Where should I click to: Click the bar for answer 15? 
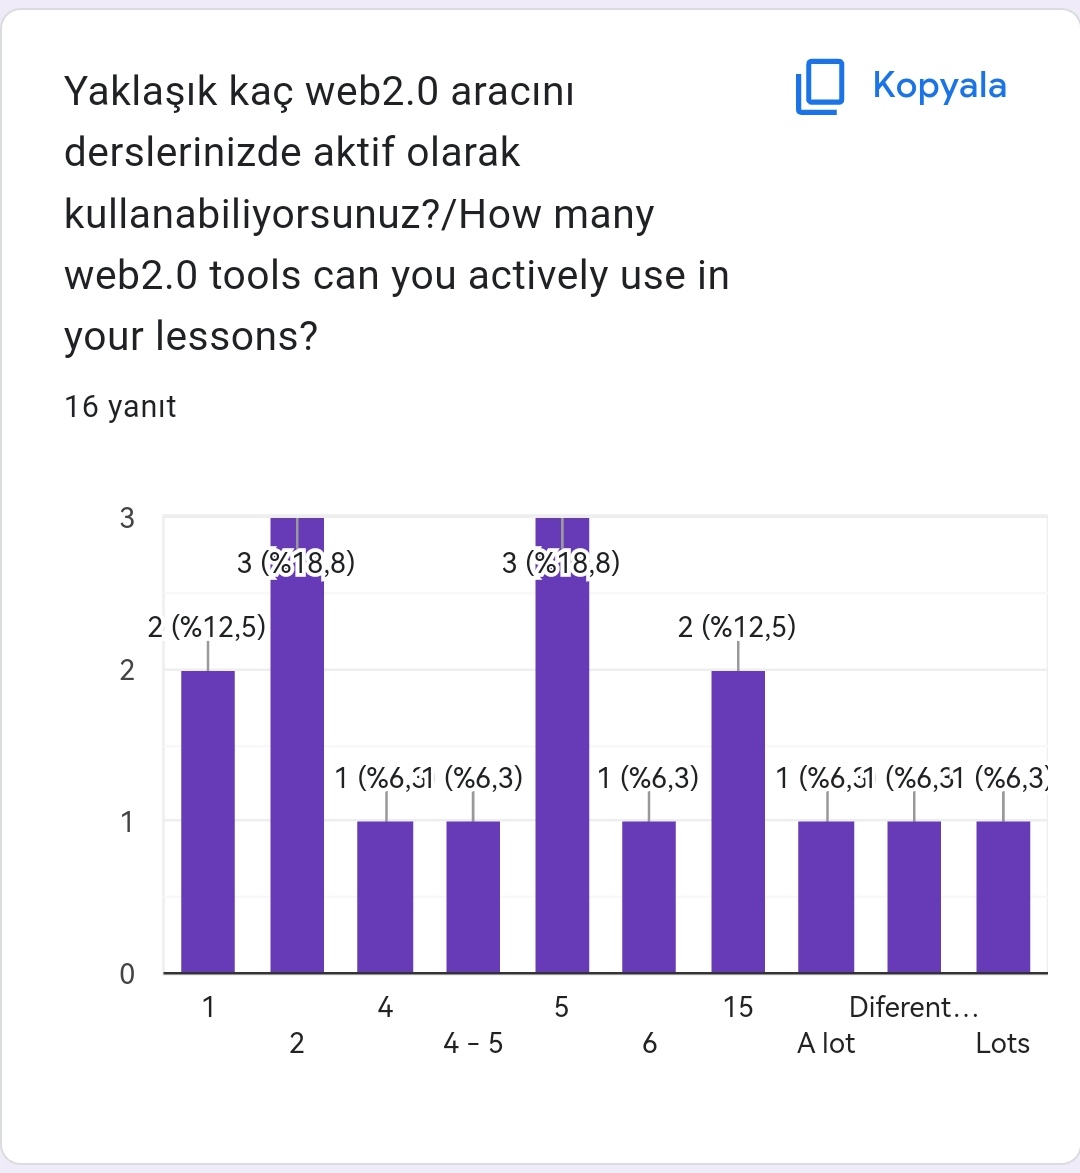click(x=738, y=820)
